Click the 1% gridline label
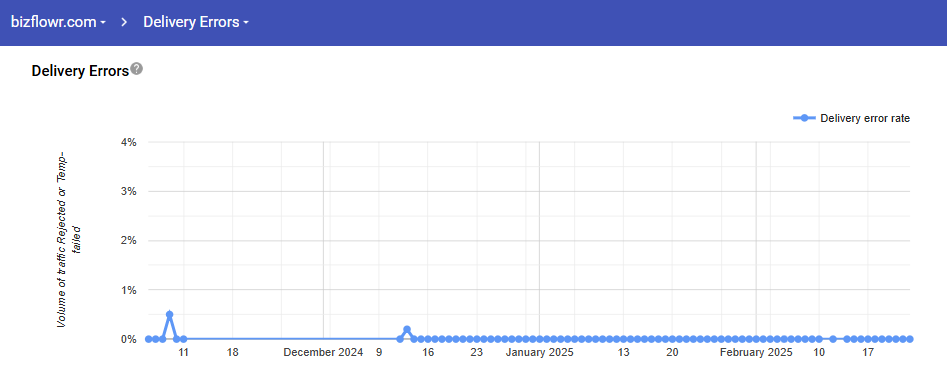 click(129, 290)
